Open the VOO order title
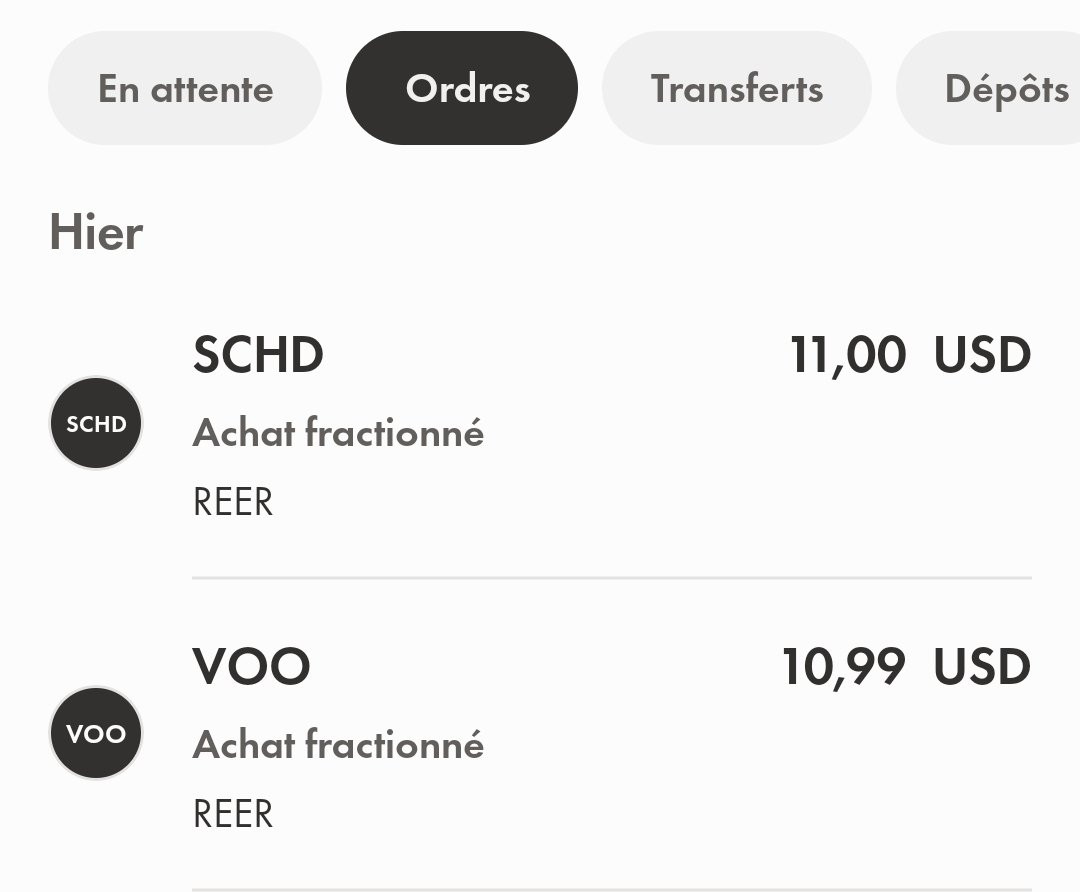This screenshot has height=892, width=1080. pyautogui.click(x=251, y=667)
